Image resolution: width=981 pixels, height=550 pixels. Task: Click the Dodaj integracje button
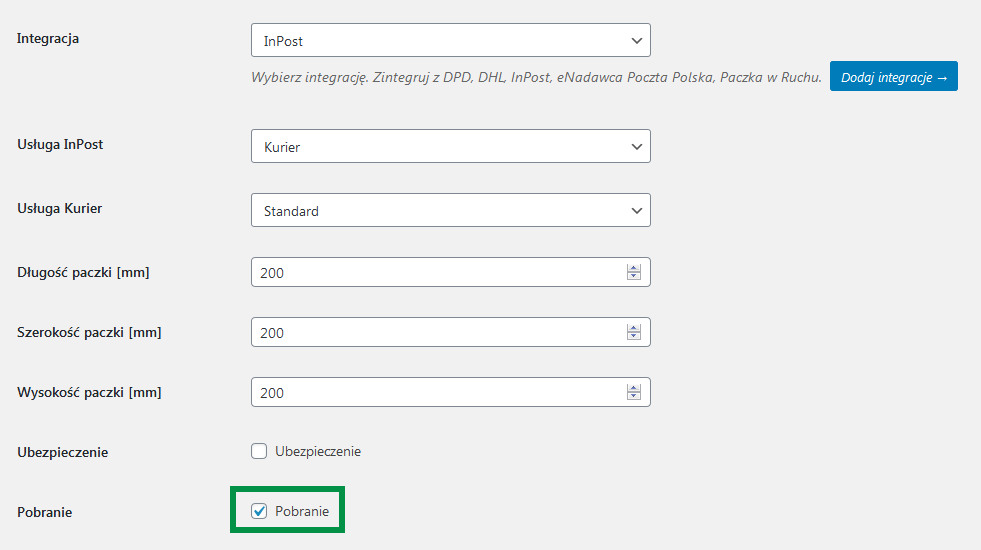coord(893,76)
